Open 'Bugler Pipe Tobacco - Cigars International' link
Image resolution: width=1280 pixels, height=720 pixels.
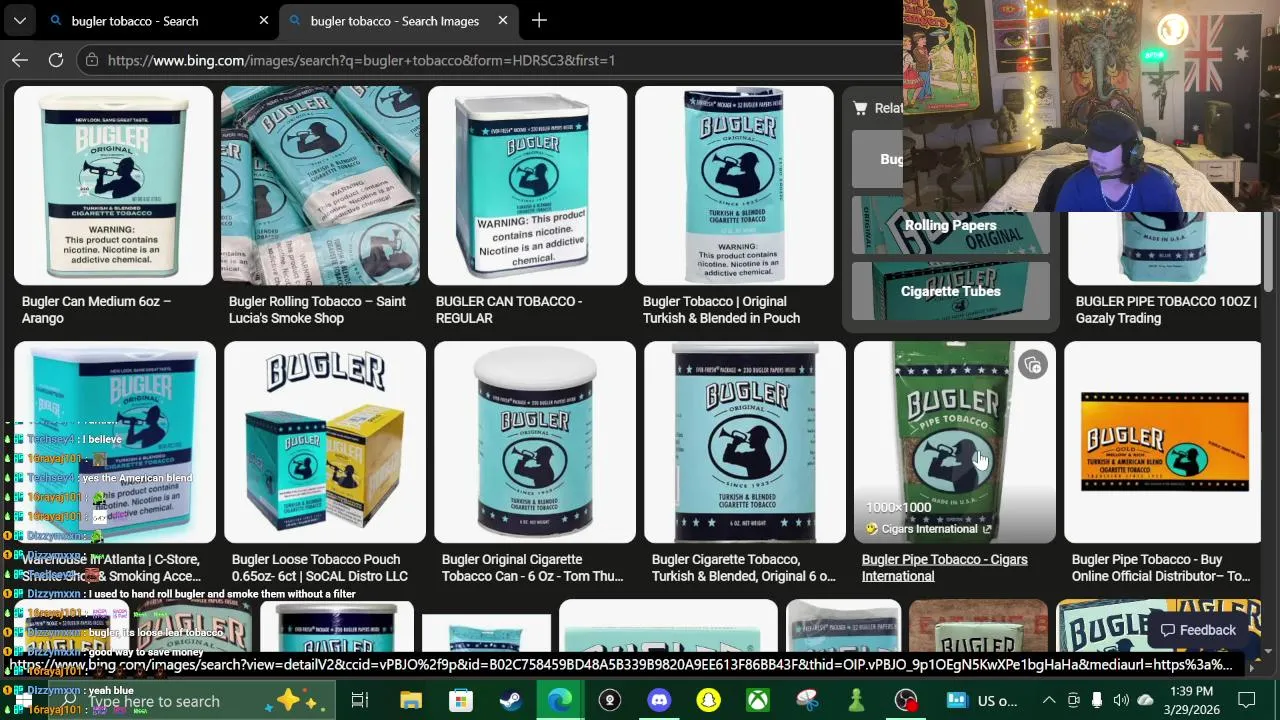pyautogui.click(x=944, y=567)
